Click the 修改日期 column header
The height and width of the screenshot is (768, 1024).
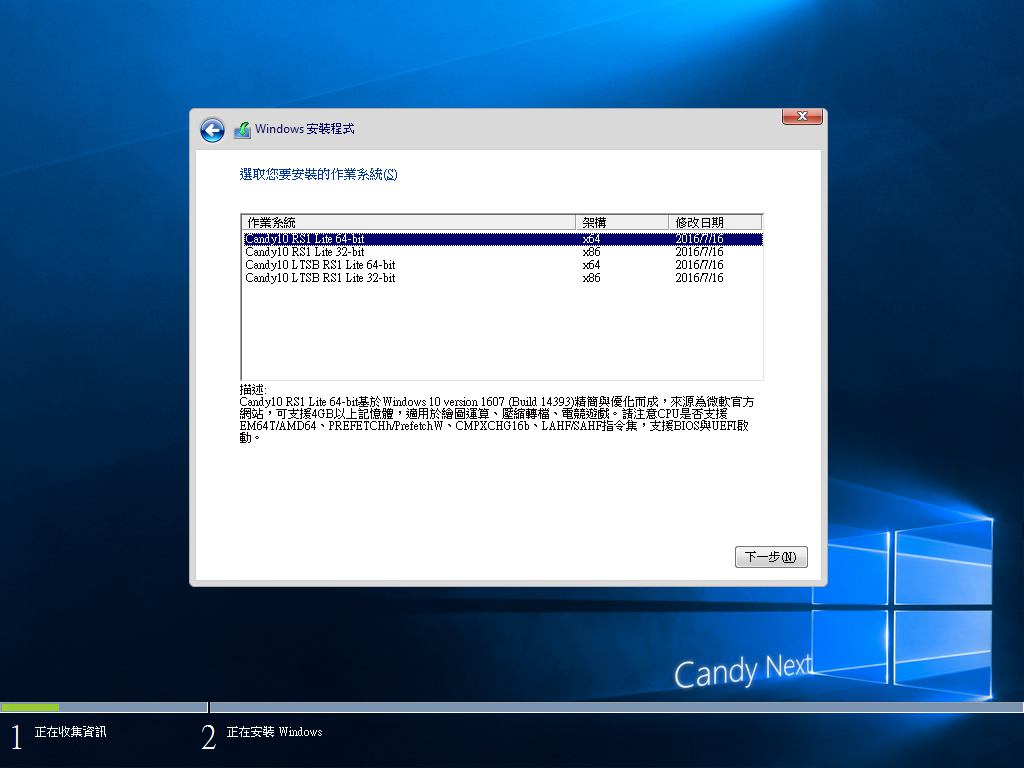(715, 223)
